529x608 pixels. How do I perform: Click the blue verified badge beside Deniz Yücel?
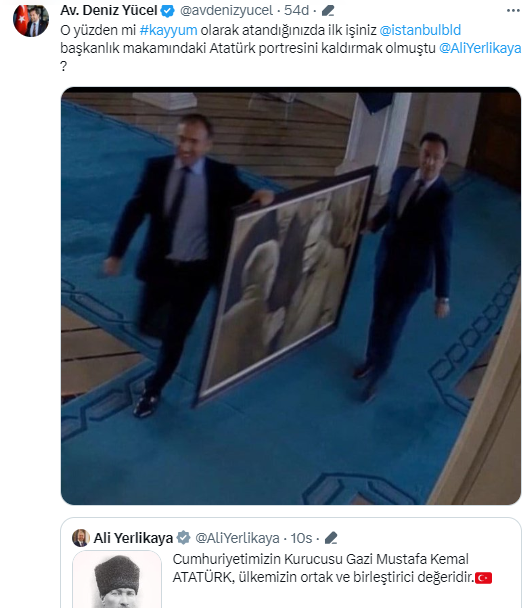168,11
